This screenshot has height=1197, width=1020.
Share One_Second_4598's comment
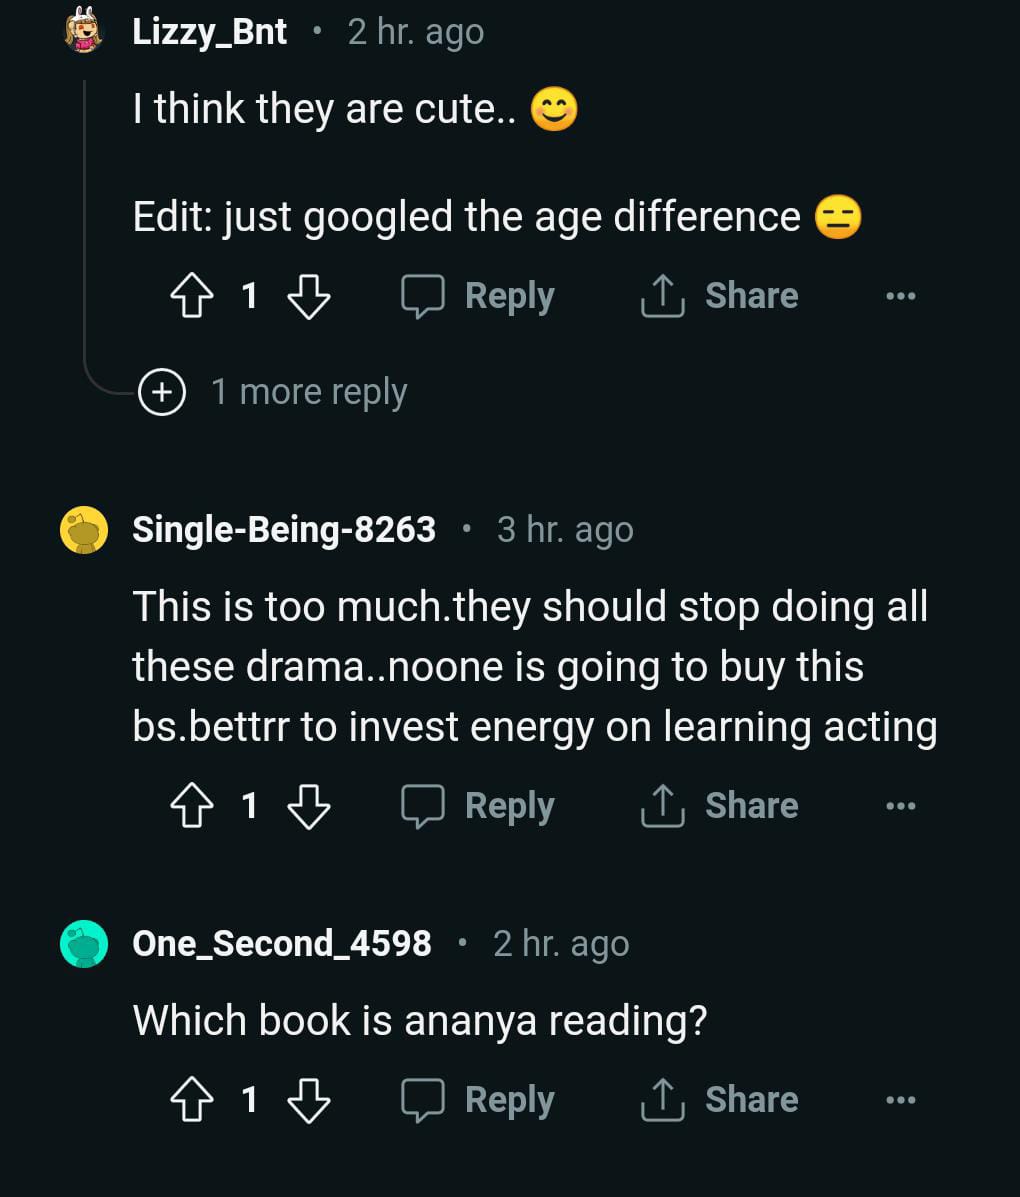[x=720, y=1100]
